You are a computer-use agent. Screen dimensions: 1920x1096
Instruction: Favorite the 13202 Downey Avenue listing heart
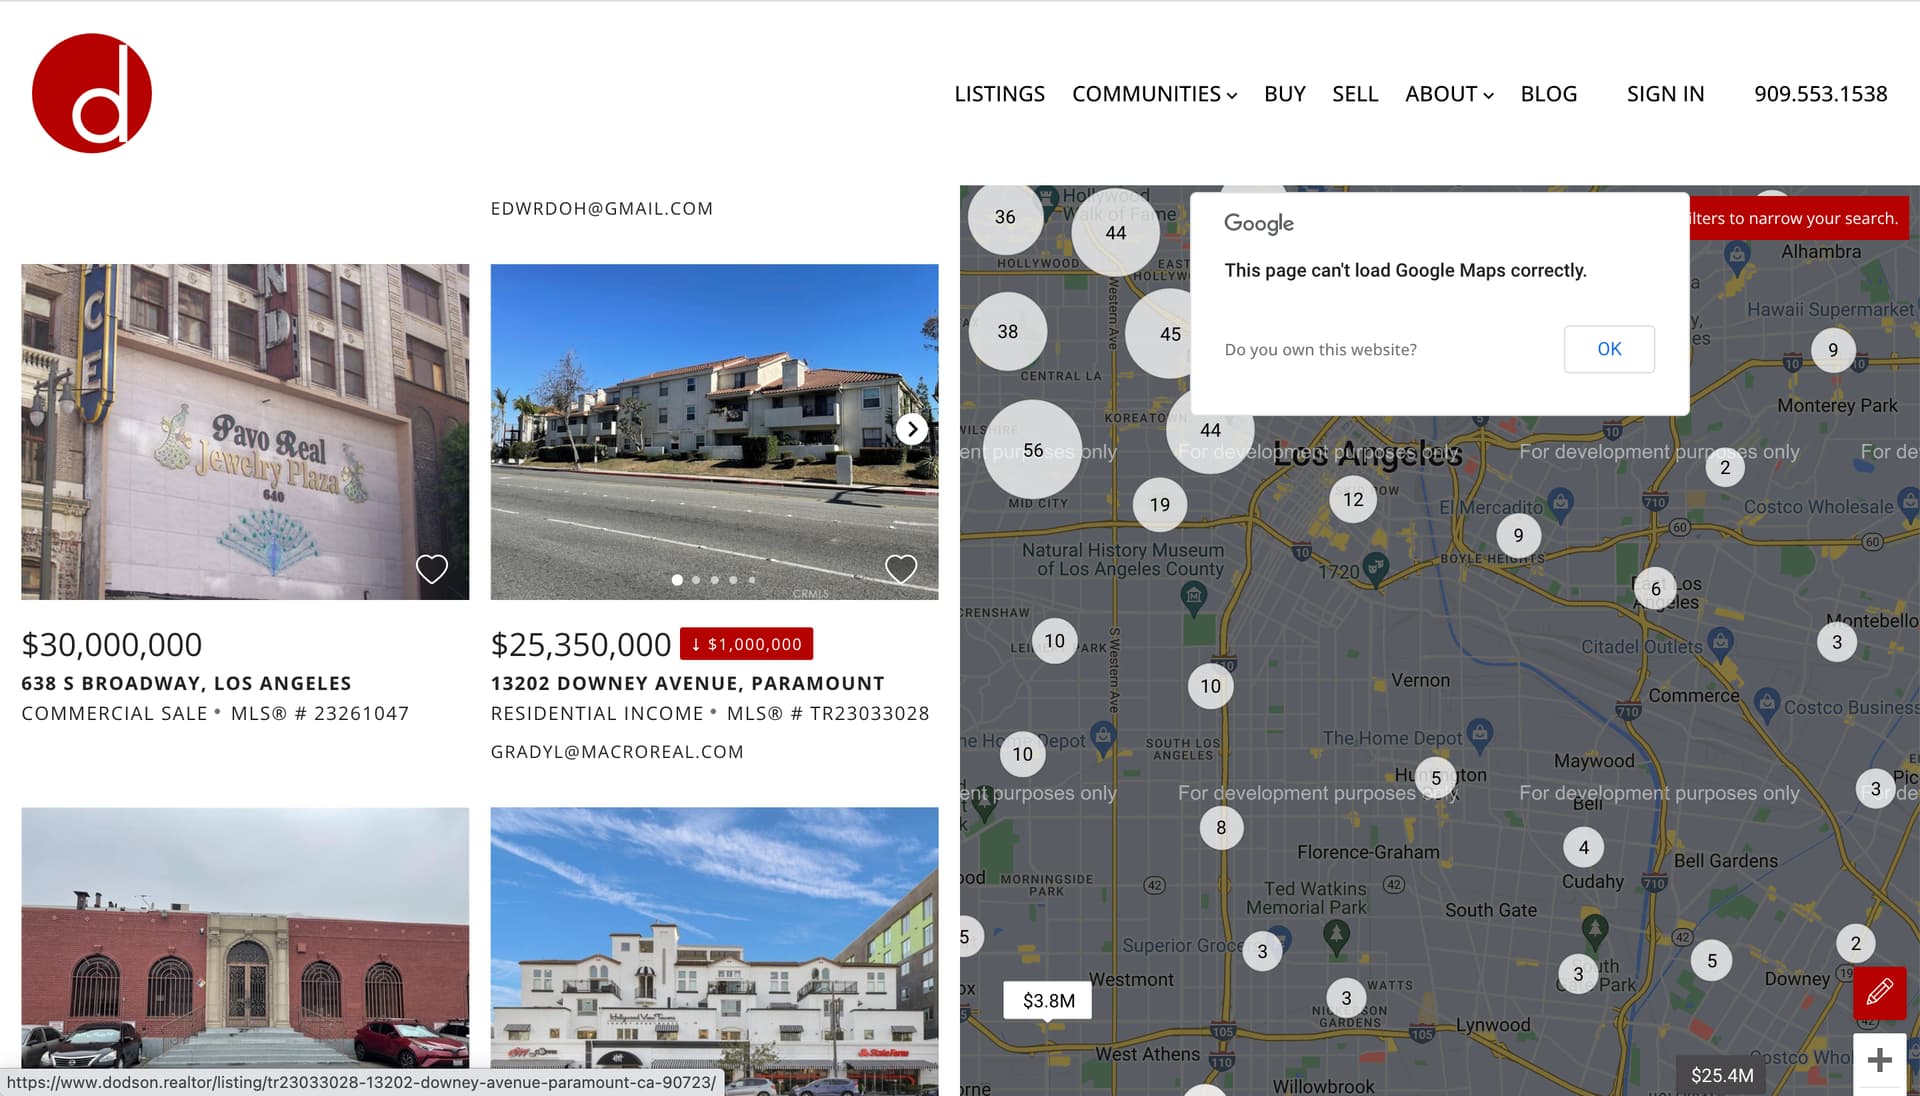pyautogui.click(x=901, y=569)
